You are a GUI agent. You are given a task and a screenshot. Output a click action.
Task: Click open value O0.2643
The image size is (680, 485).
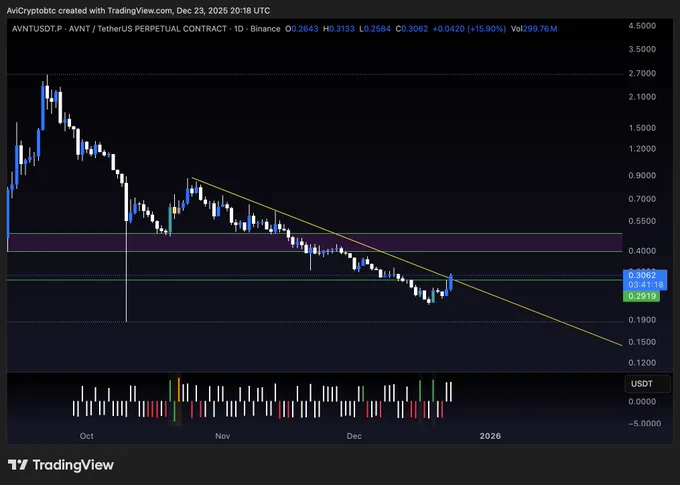[x=301, y=29]
